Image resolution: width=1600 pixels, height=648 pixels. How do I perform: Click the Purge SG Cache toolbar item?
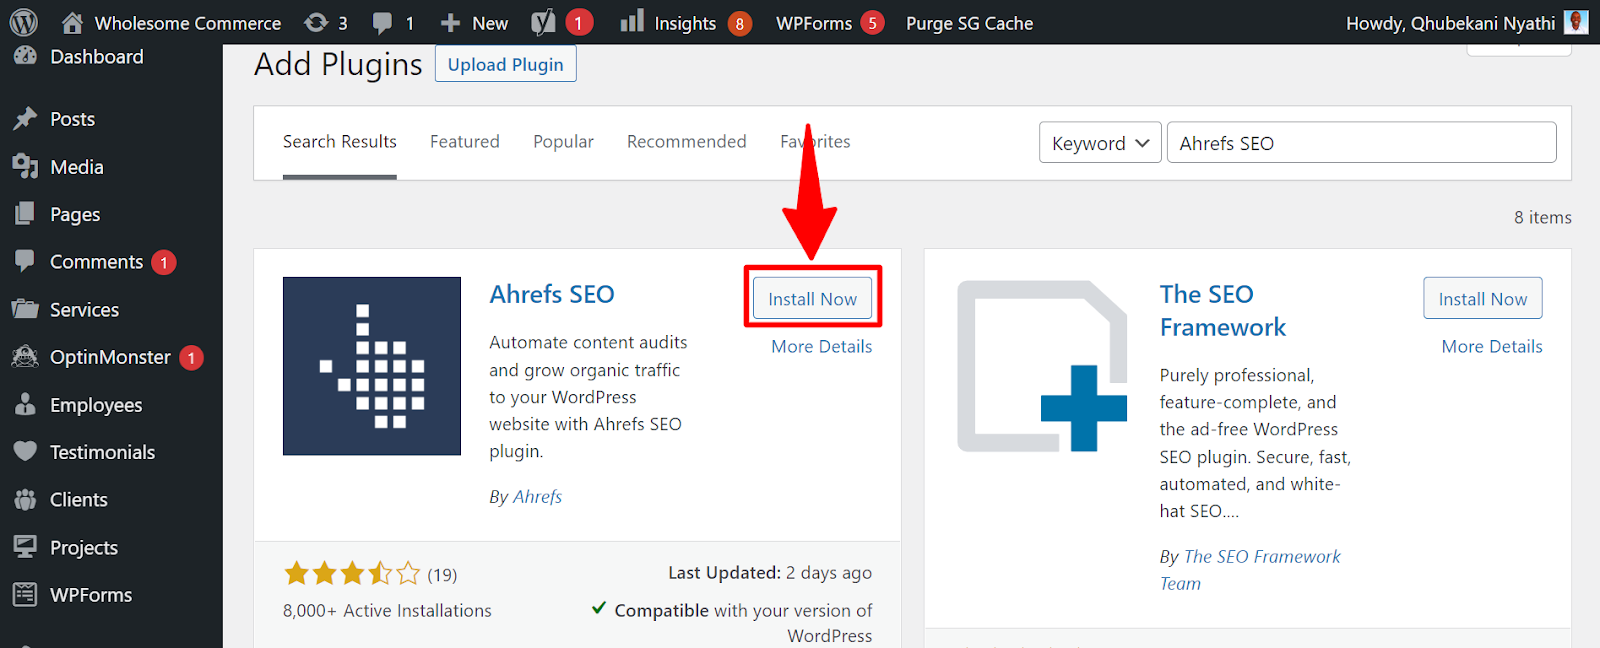969,23
